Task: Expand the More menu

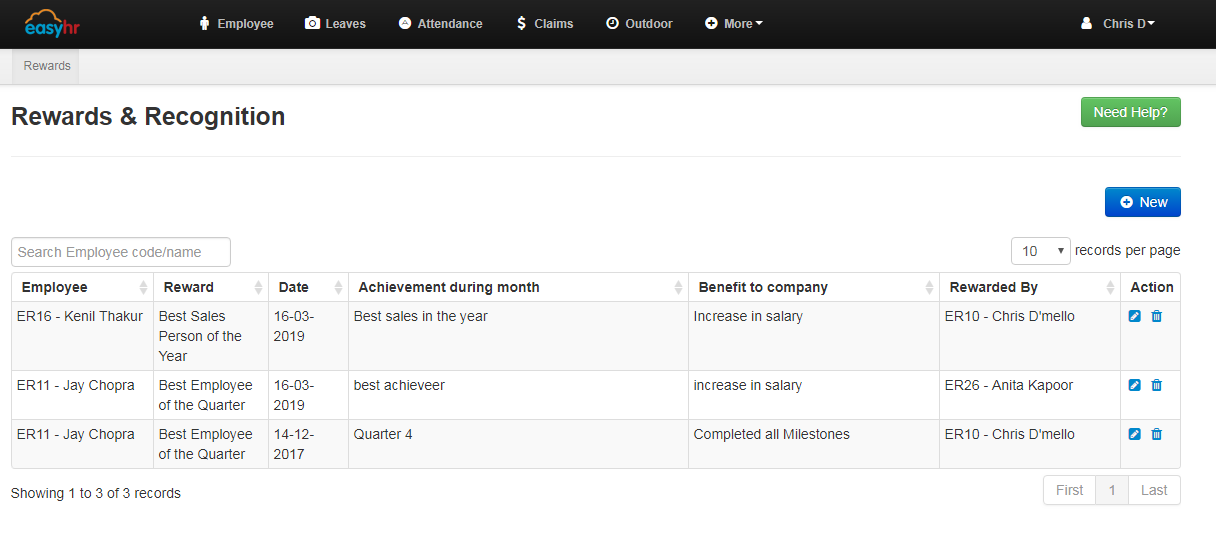Action: [734, 23]
